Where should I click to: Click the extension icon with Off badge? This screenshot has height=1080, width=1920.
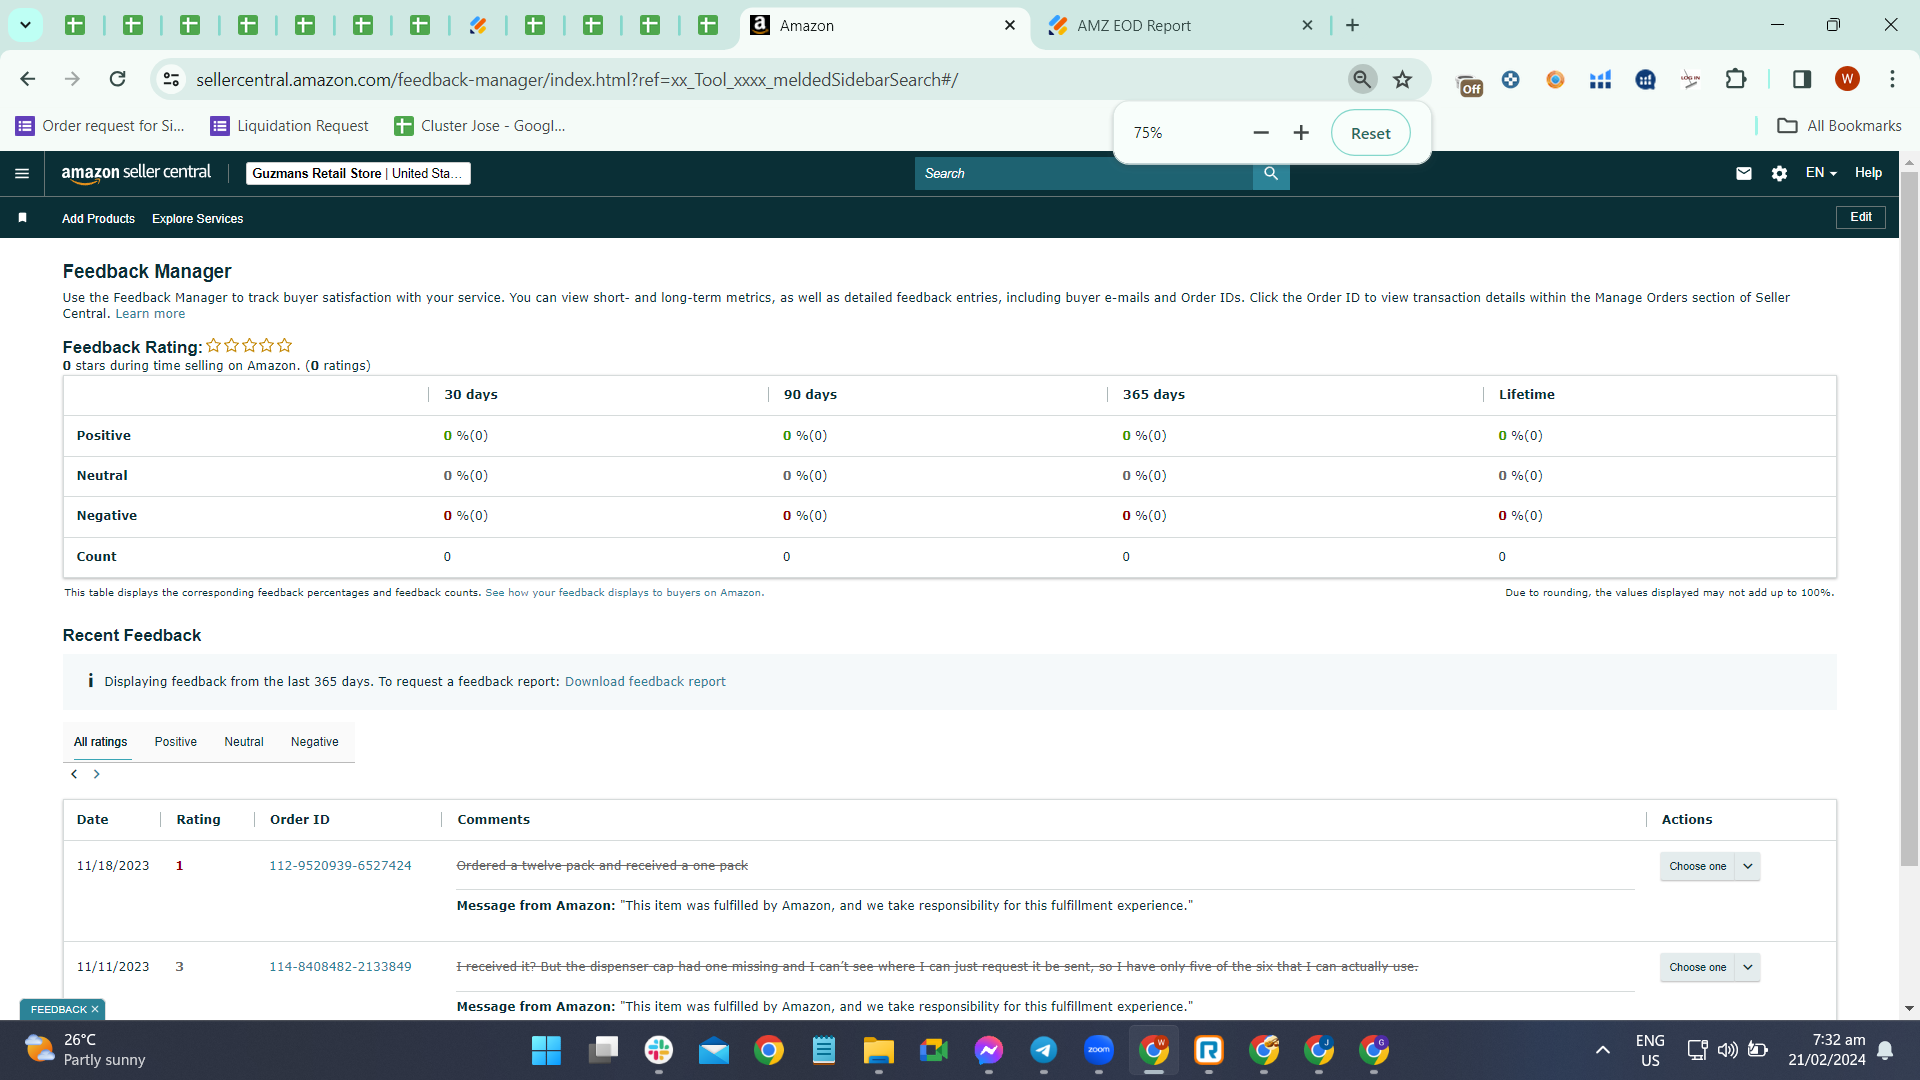tap(1469, 84)
